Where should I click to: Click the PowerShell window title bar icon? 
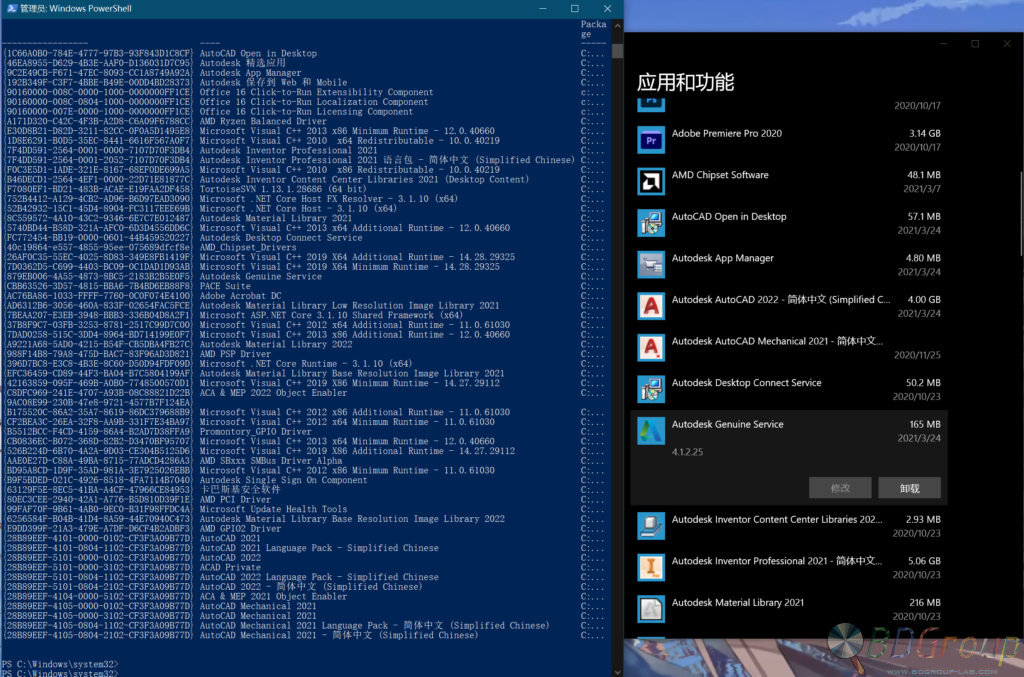point(12,8)
